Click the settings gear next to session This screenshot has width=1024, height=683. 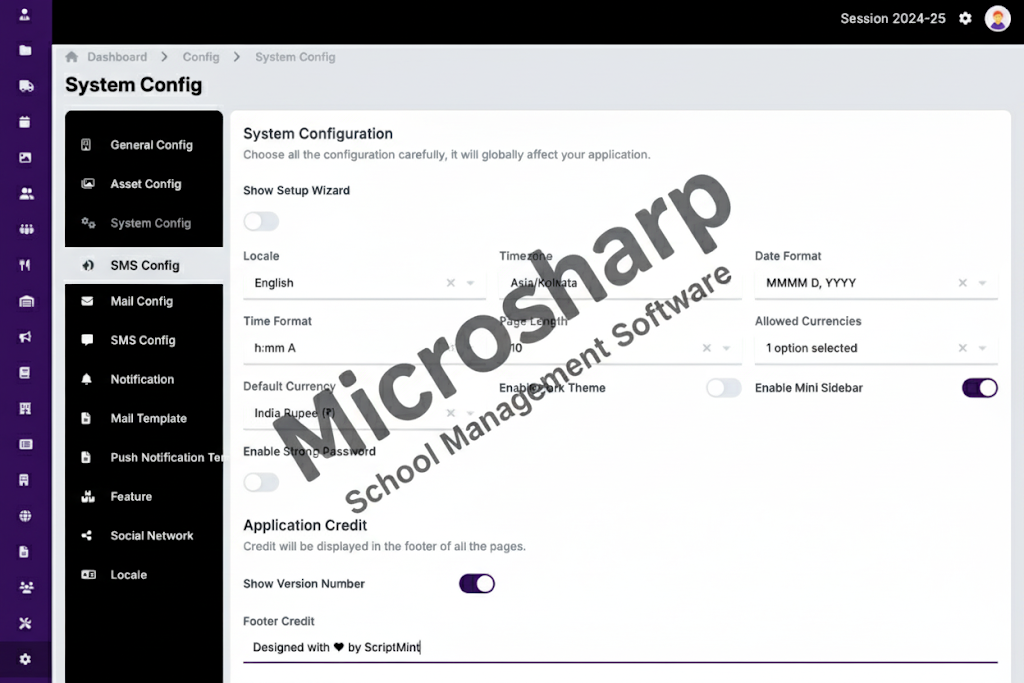point(965,19)
